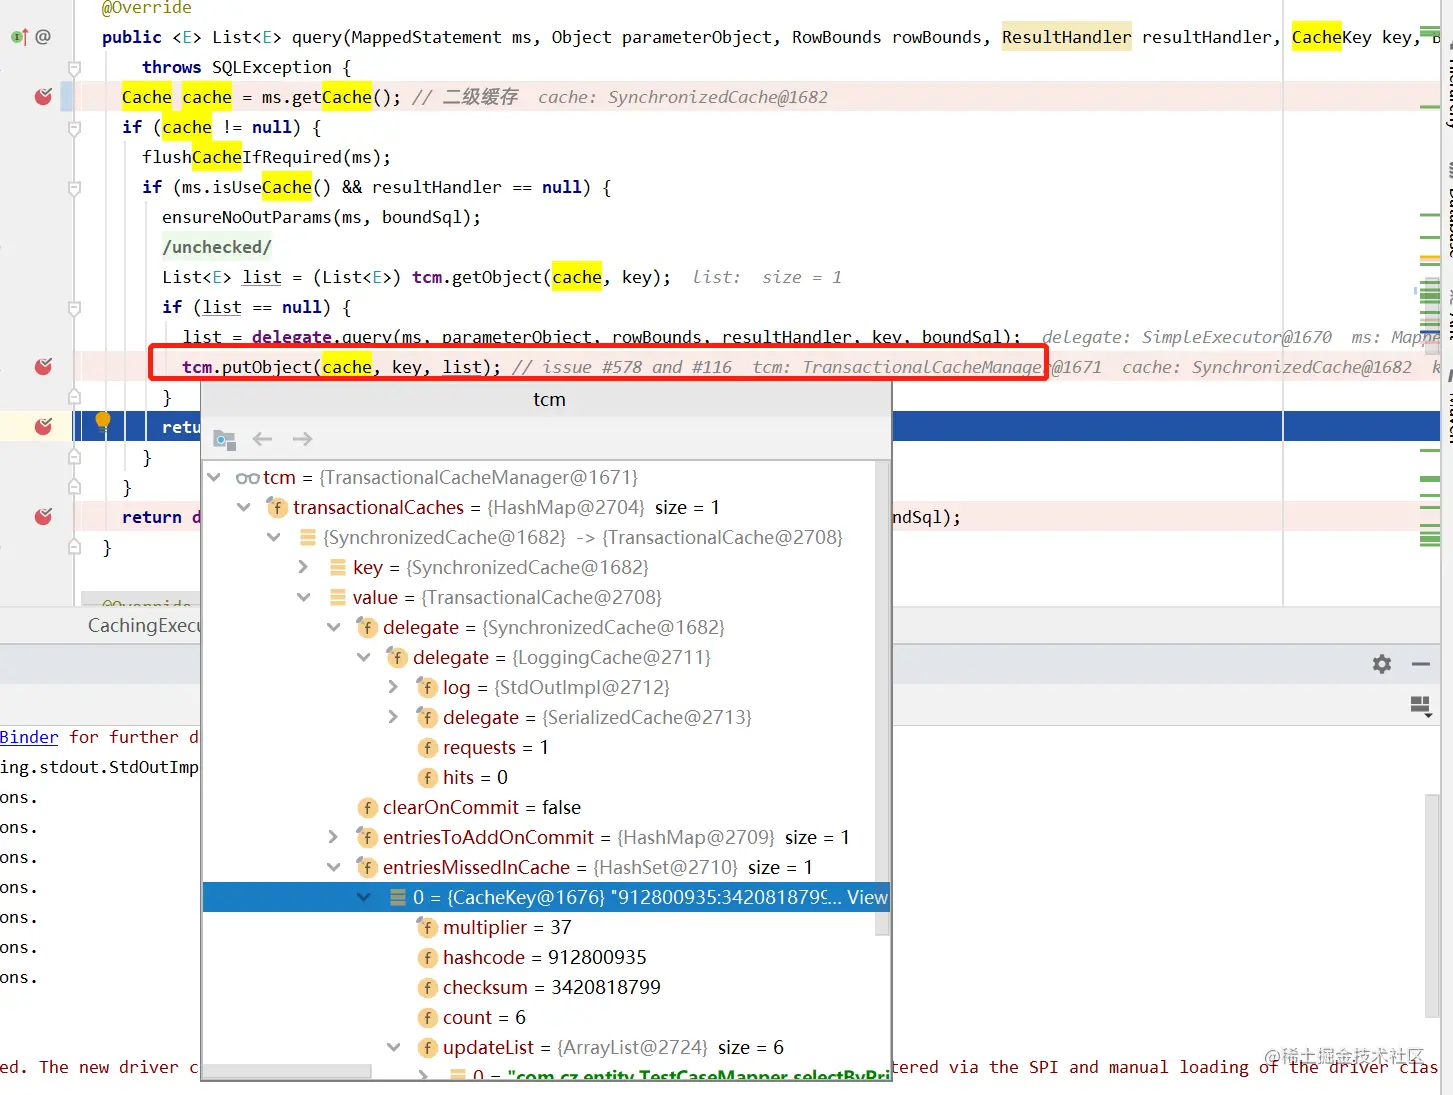Viewport: 1453px width, 1095px height.
Task: Fold the 'if (ms.isUseCache()' code block
Action: click(74, 187)
